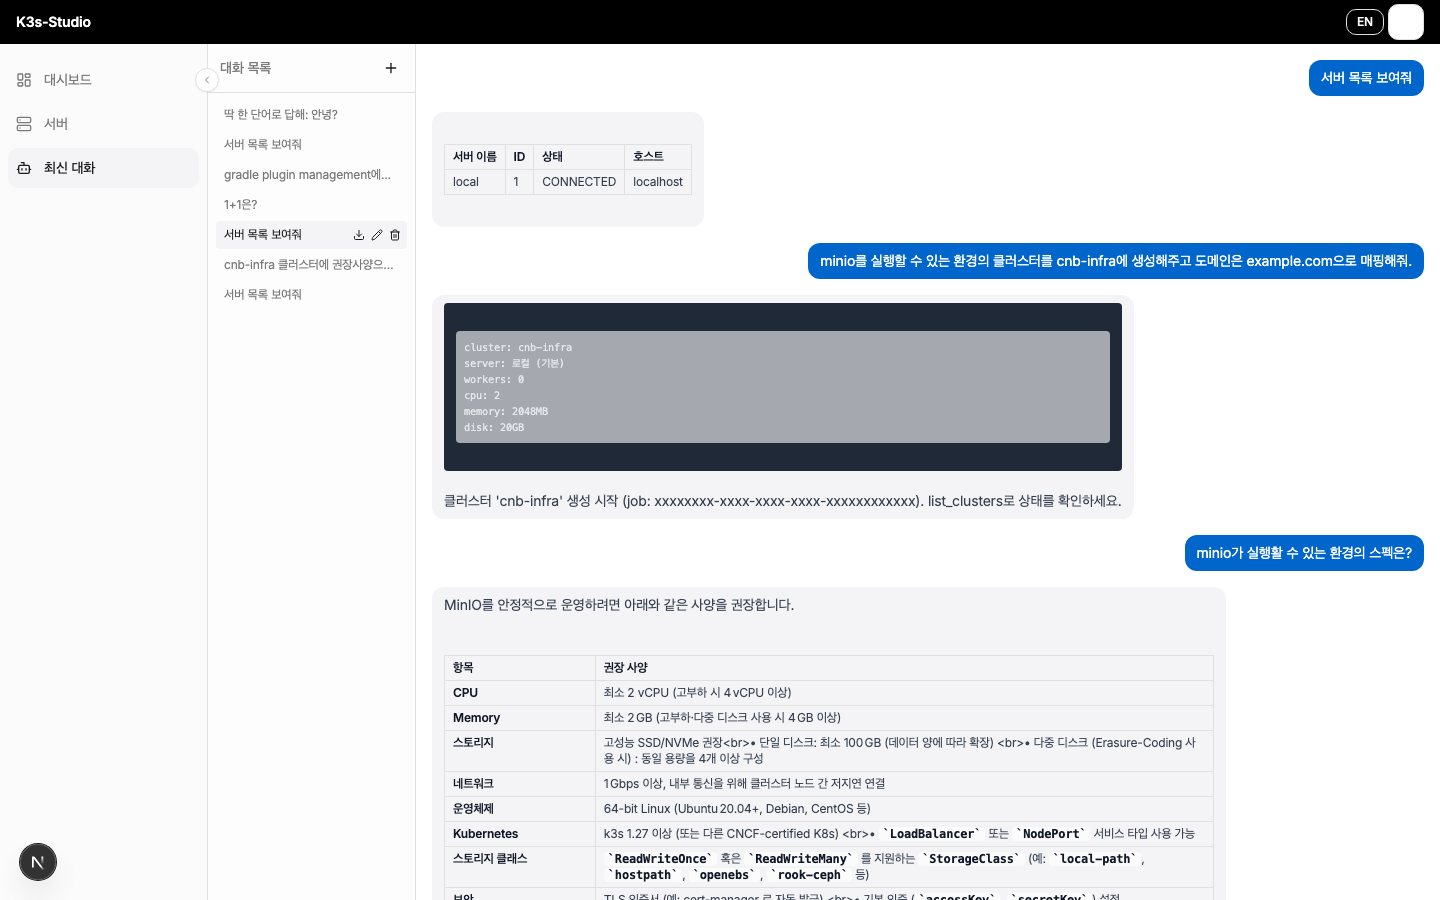Viewport: 1440px width, 900px height.
Task: Click the 'ReadWriteOnce' storage class cell
Action: click(x=904, y=867)
